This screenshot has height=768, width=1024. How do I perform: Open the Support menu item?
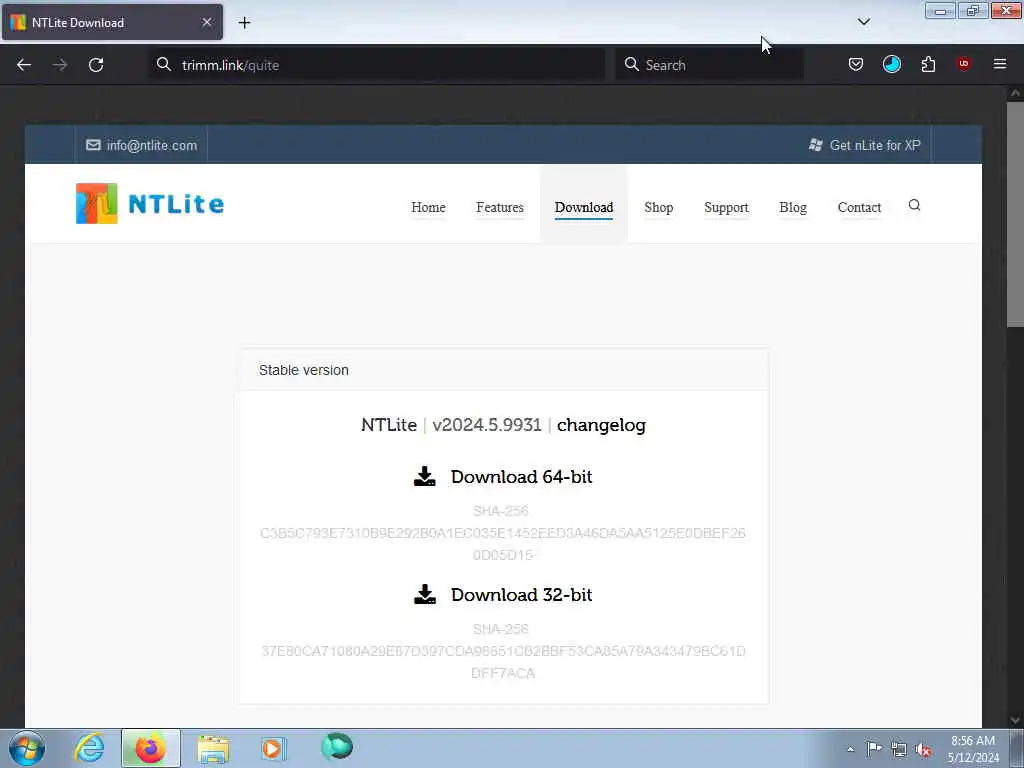726,207
